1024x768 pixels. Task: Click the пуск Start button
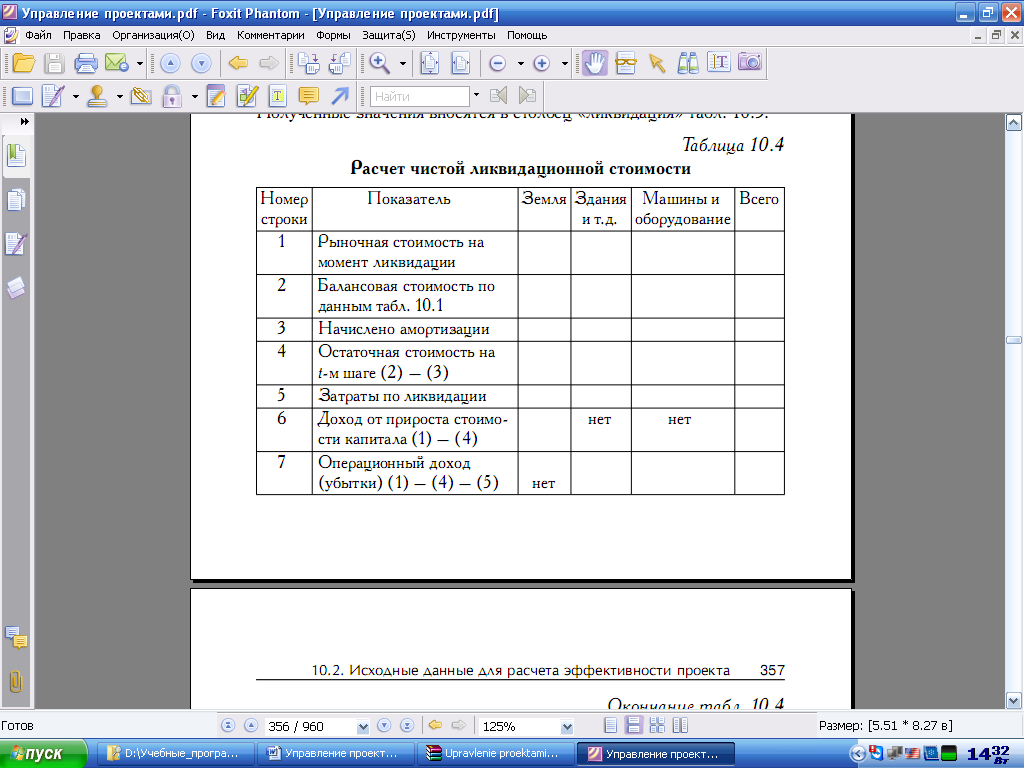coord(43,754)
